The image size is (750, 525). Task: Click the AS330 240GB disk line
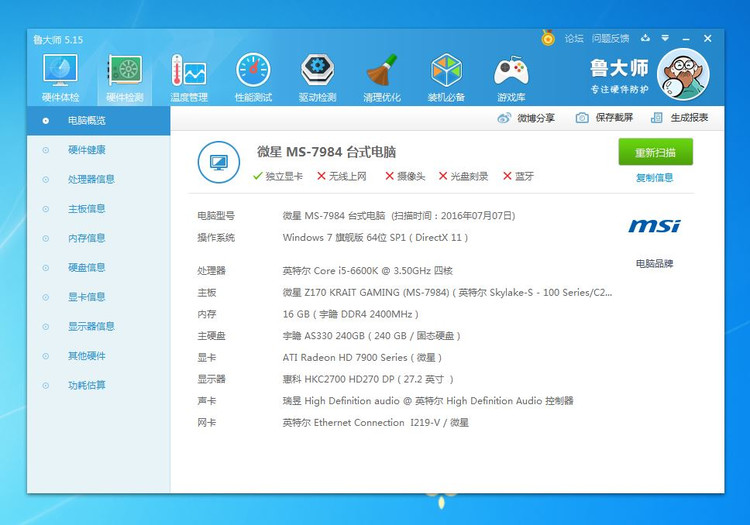(x=372, y=336)
